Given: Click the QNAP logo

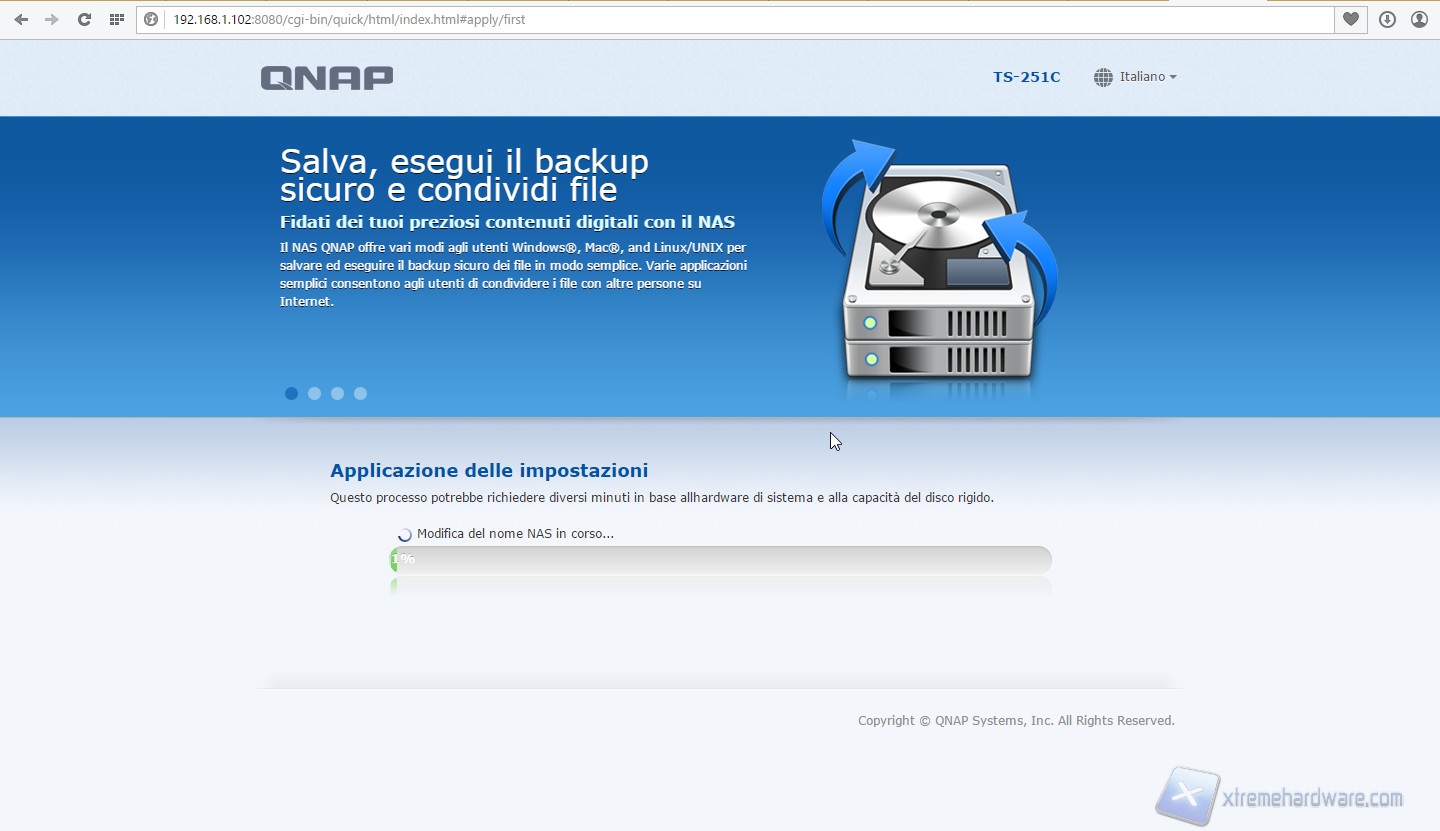Looking at the screenshot, I should pos(326,78).
